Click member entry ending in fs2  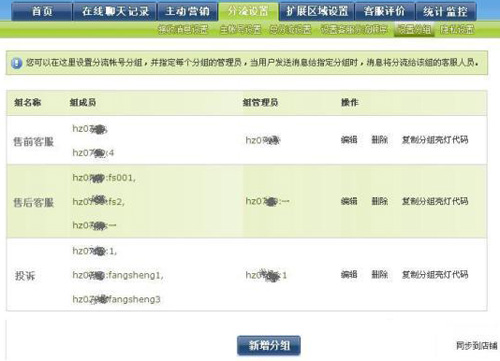98,202
